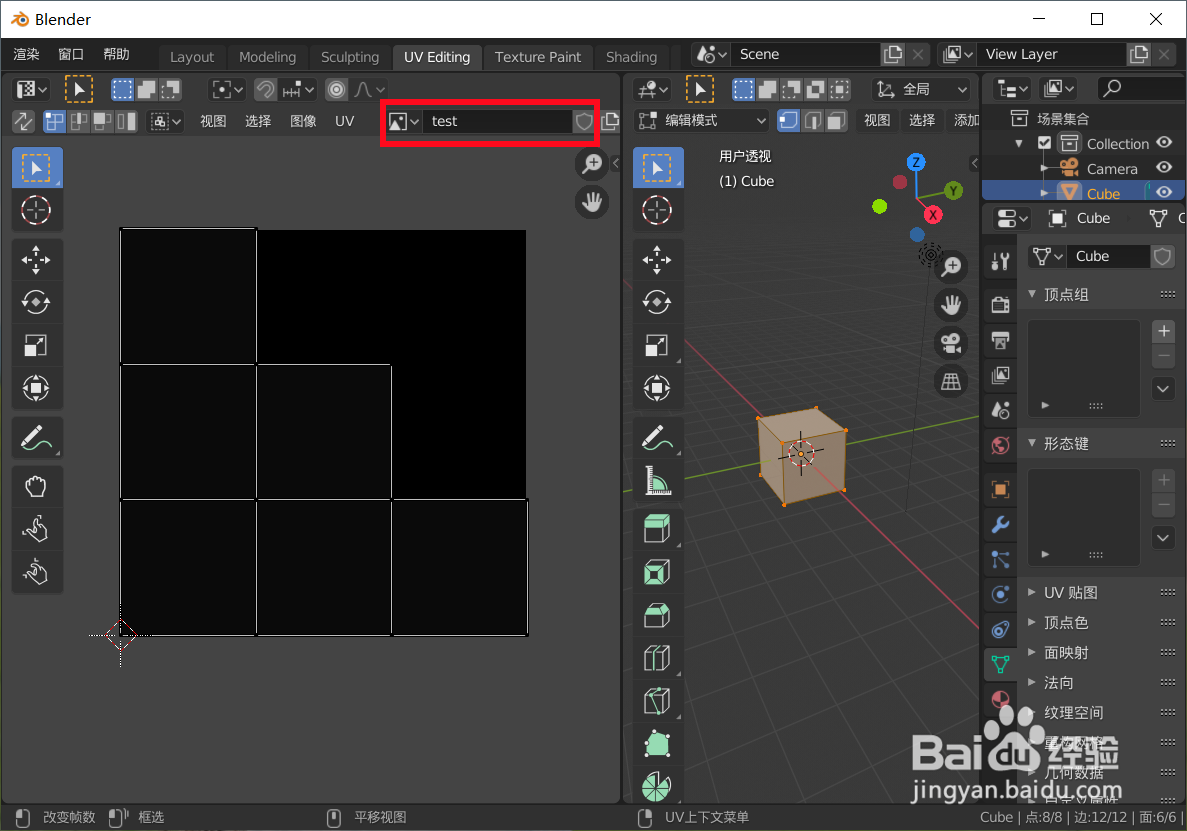Toggle proportional editing in UV editor
The image size is (1187, 831).
pyautogui.click(x=336, y=89)
